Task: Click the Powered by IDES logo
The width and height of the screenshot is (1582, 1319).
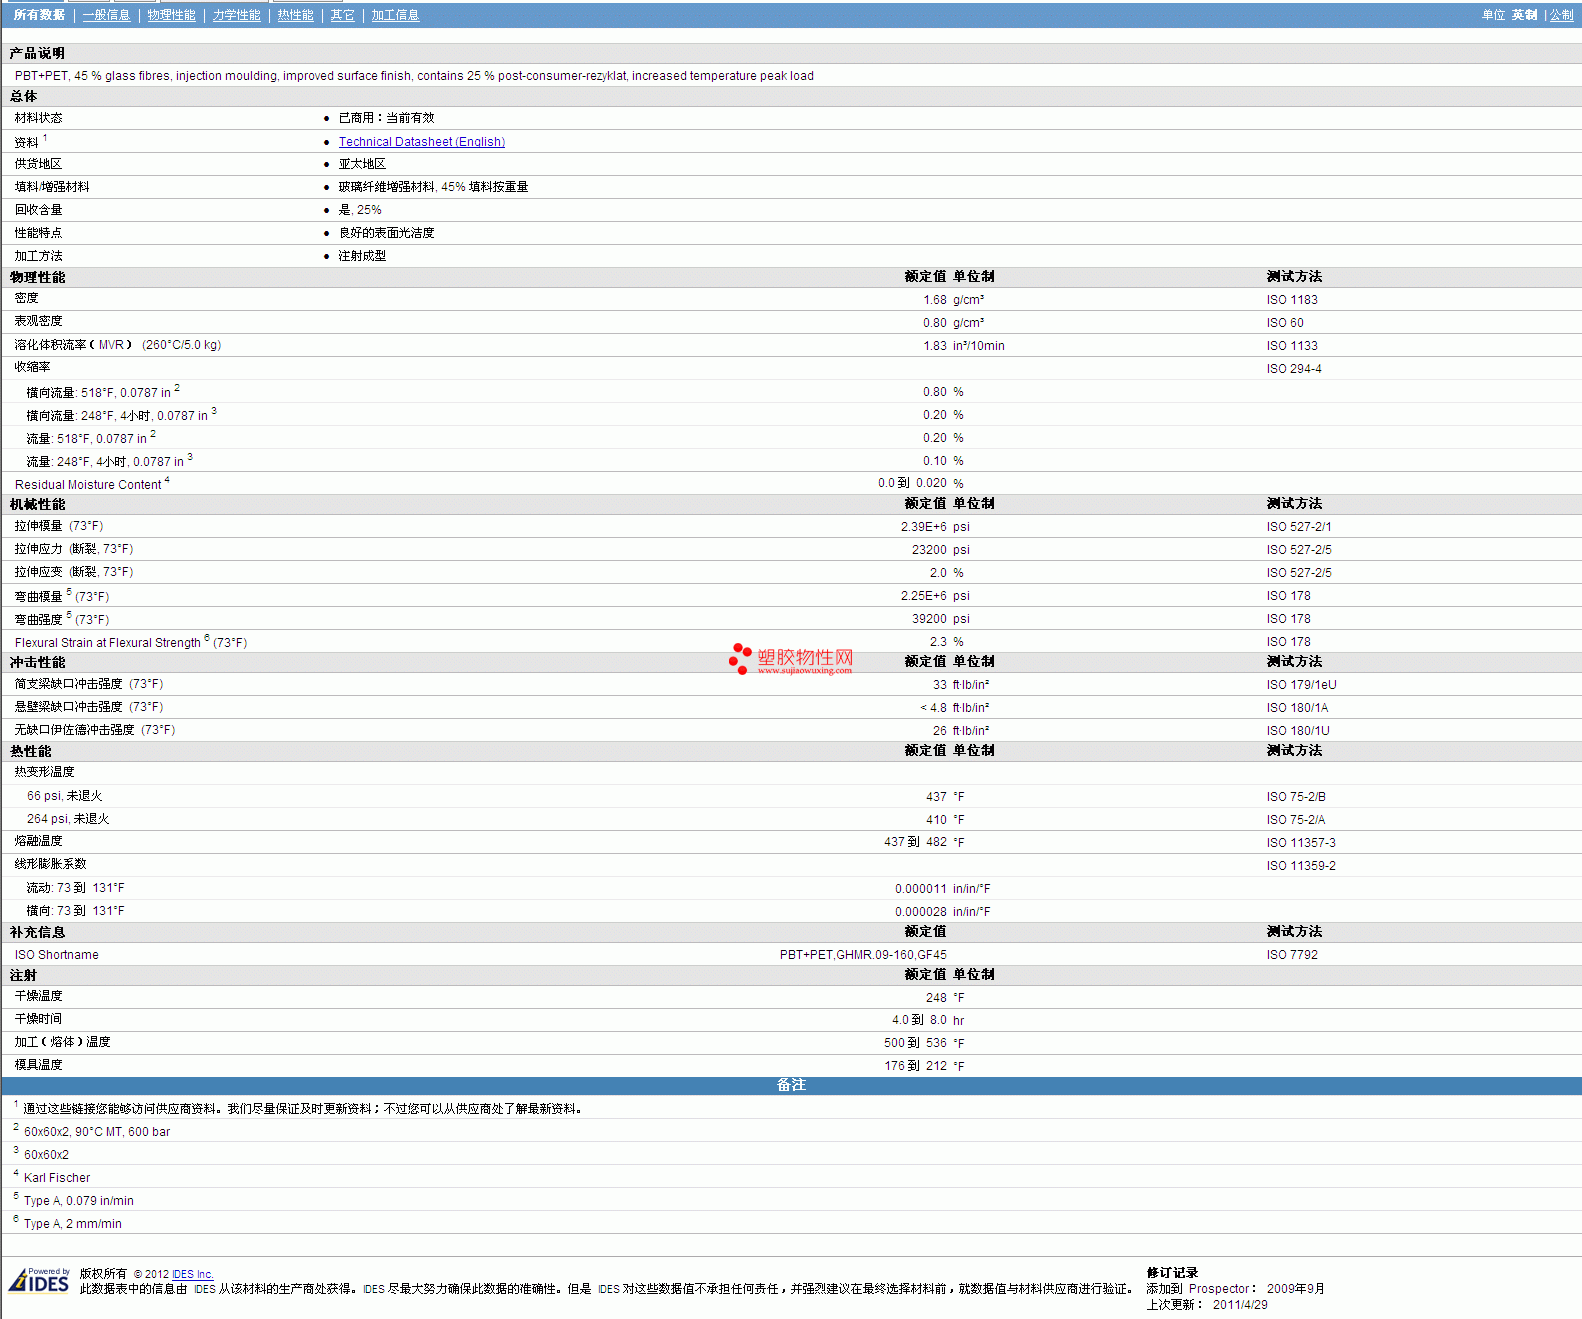Action: (x=39, y=1281)
